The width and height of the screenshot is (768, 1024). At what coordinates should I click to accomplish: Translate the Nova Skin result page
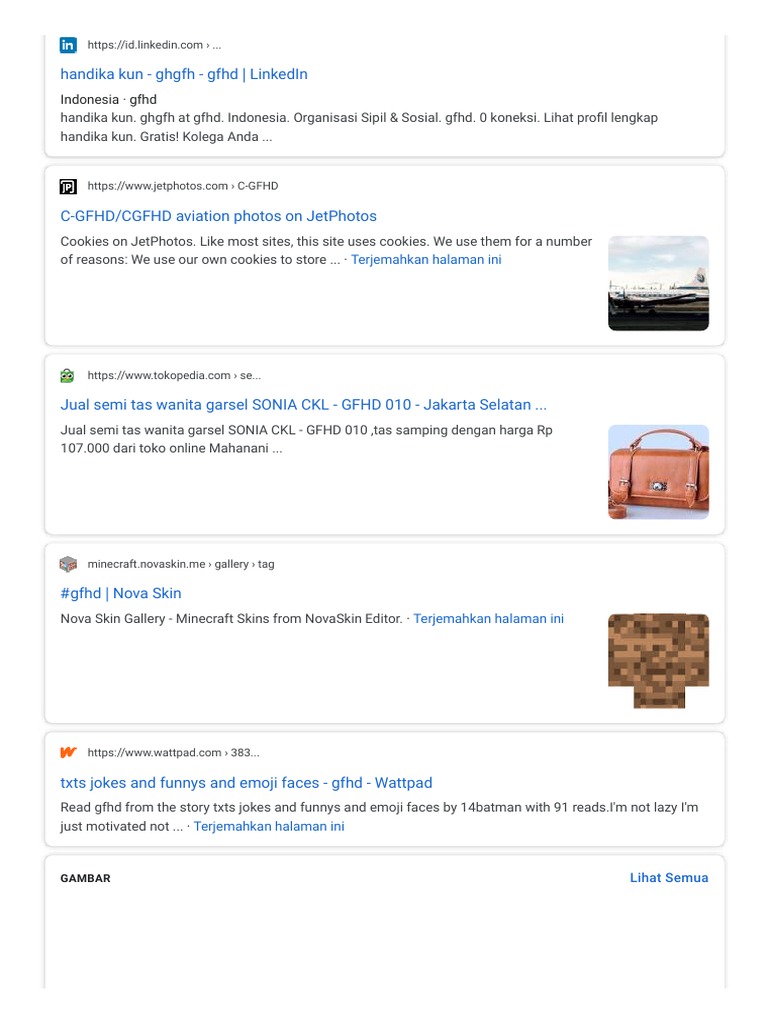click(x=488, y=619)
